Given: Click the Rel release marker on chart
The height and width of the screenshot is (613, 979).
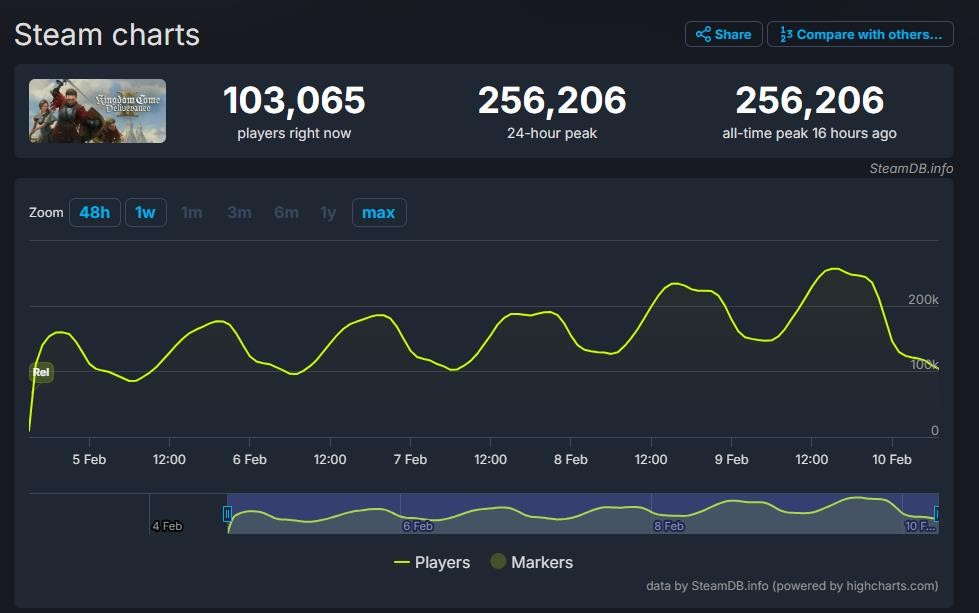Looking at the screenshot, I should tap(41, 372).
